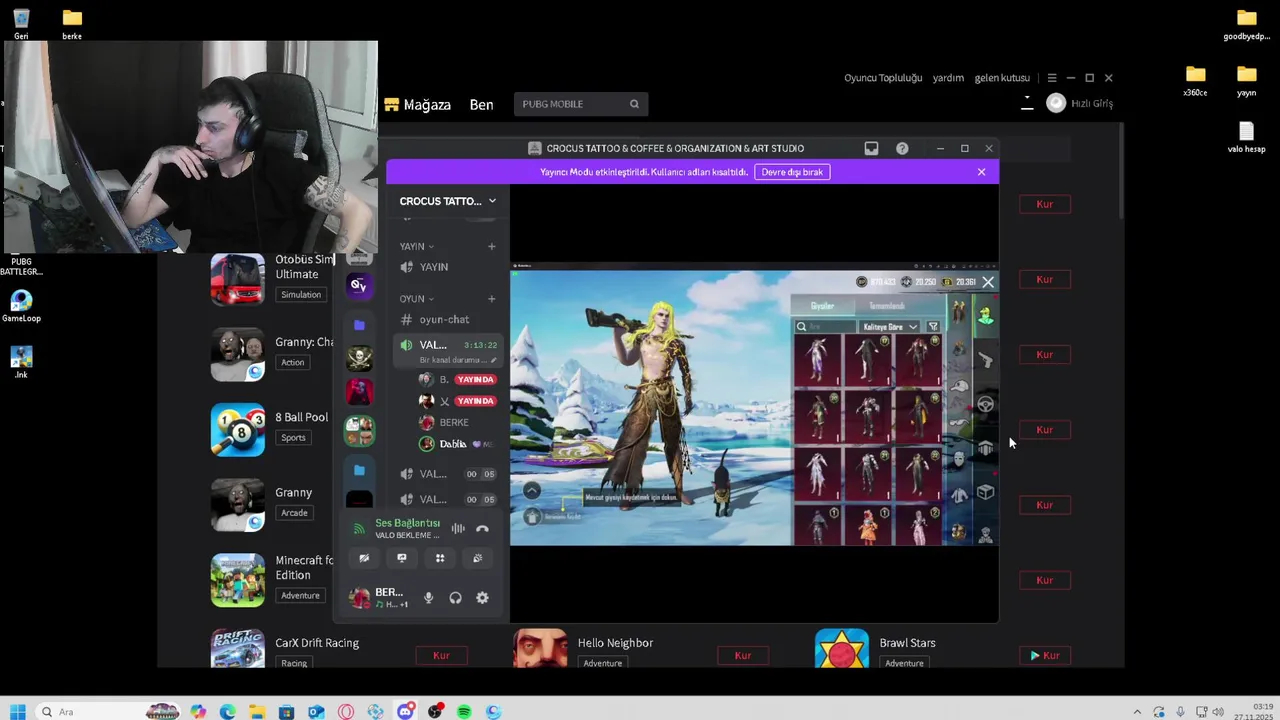Open Ben tab in GameLoop
1280x720 pixels.
pos(481,104)
